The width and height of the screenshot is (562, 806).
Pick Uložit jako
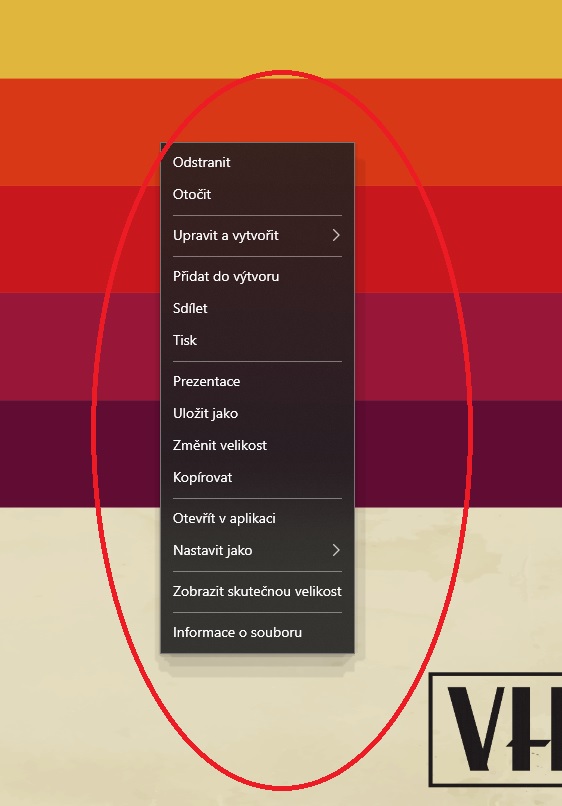tap(257, 413)
